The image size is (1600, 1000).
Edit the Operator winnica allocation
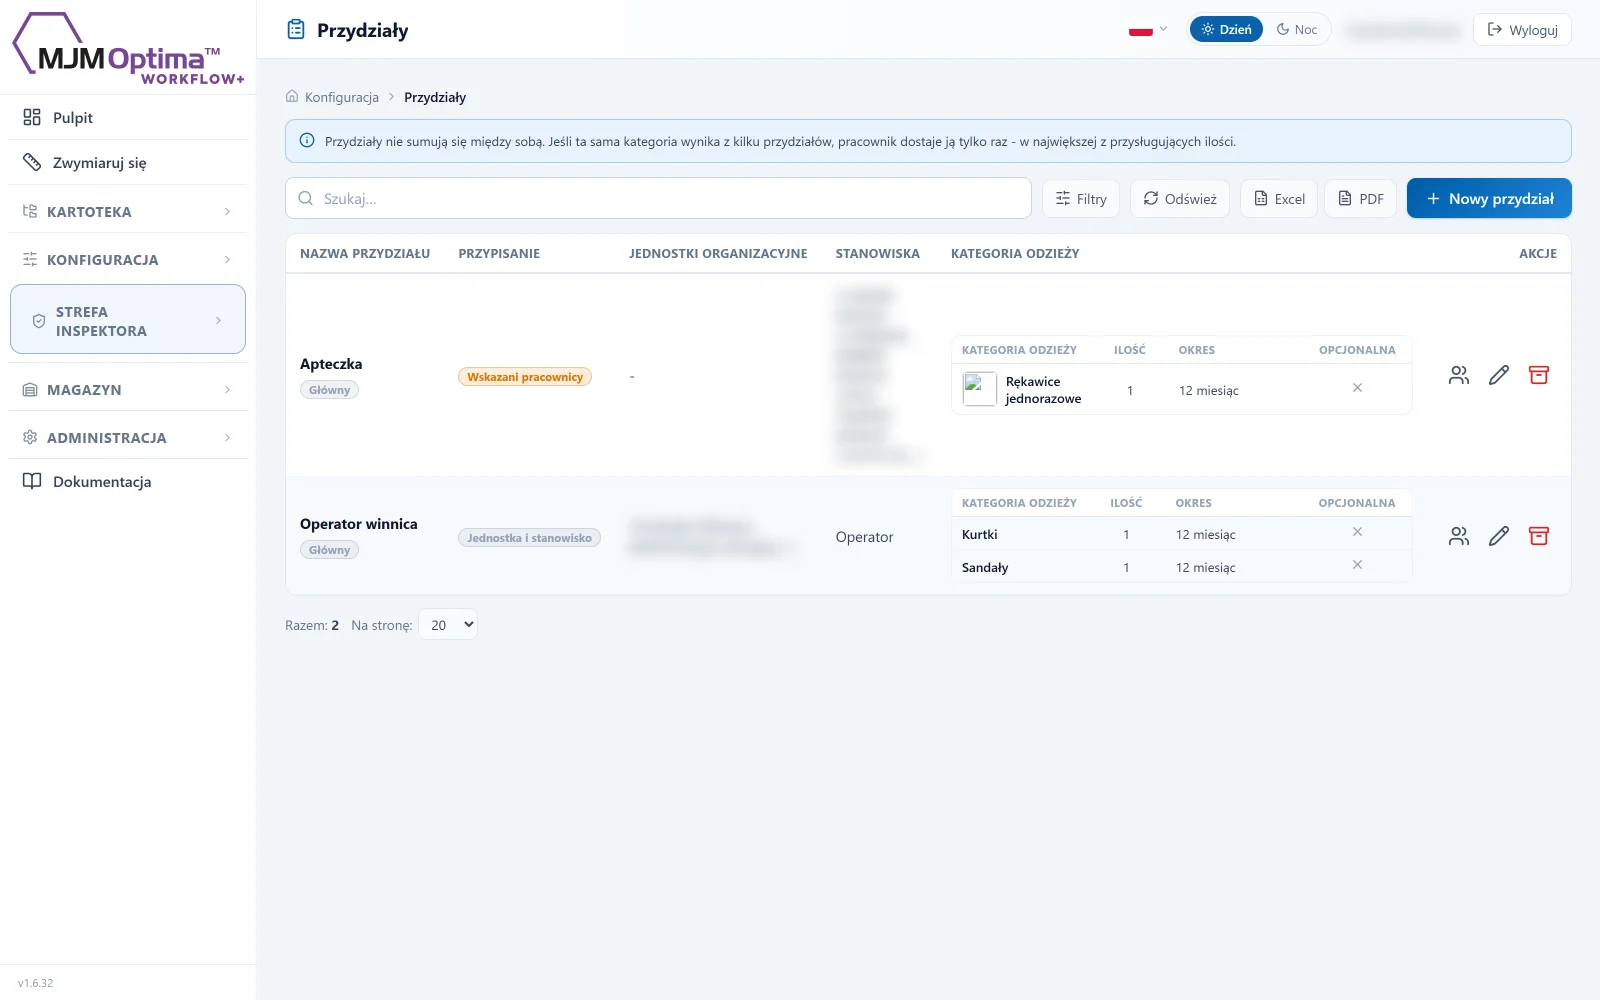pyautogui.click(x=1499, y=536)
